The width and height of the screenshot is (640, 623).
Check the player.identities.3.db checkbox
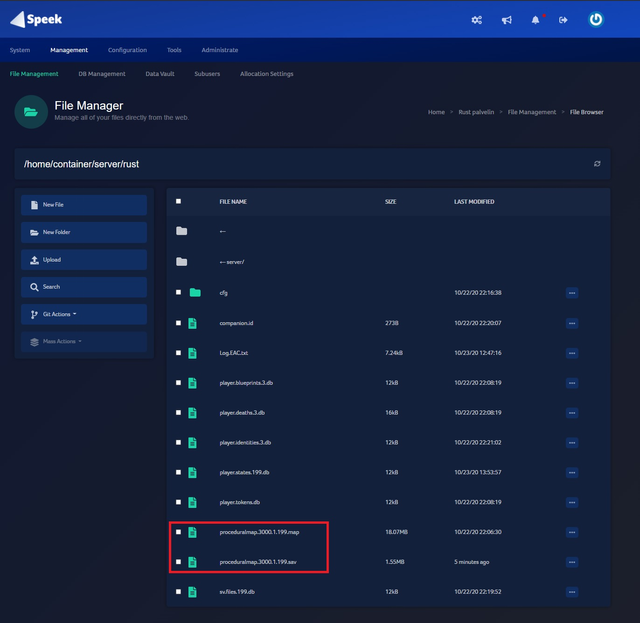(178, 442)
